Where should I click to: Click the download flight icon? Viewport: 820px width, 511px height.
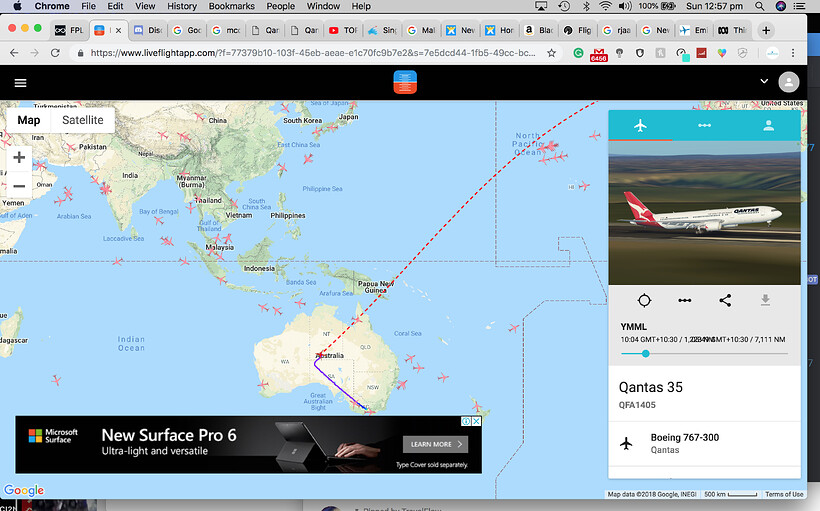tap(765, 300)
